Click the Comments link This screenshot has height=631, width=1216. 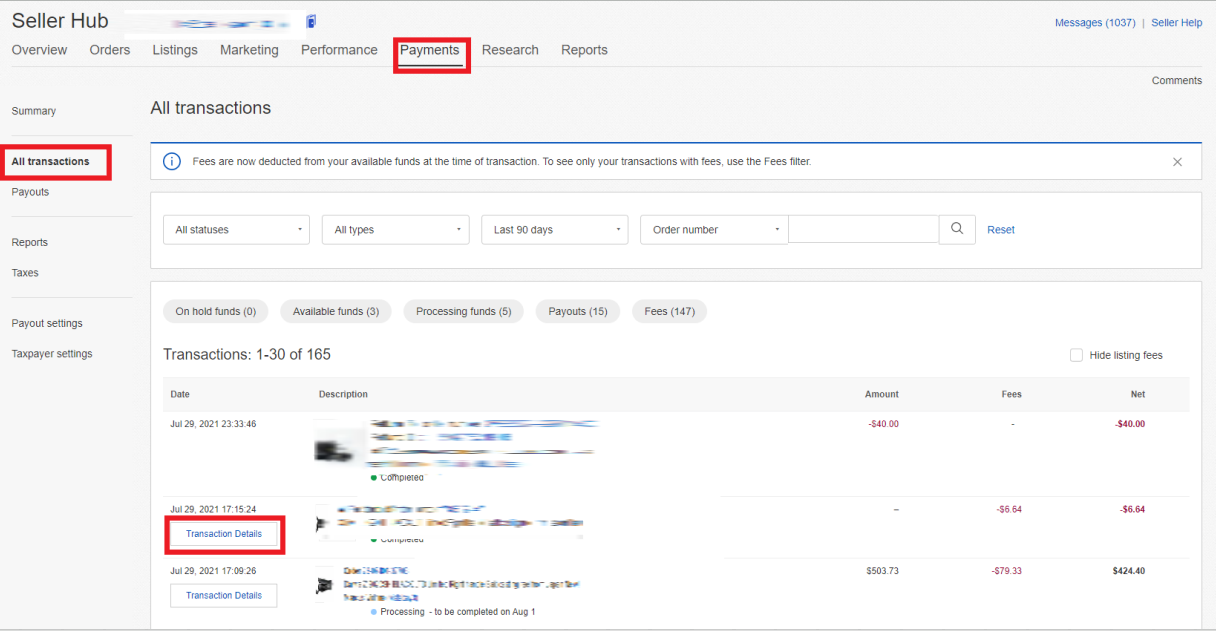click(x=1177, y=81)
